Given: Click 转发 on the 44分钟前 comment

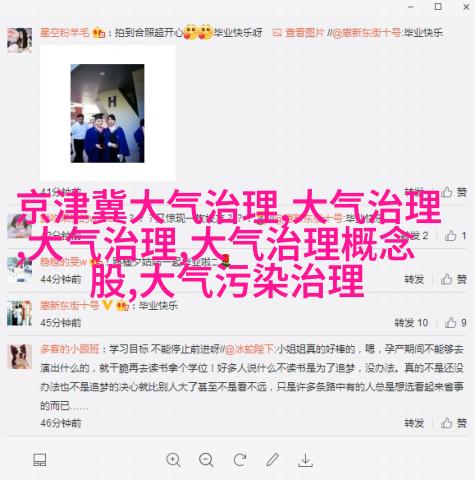Looking at the screenshot, I should (x=414, y=279).
